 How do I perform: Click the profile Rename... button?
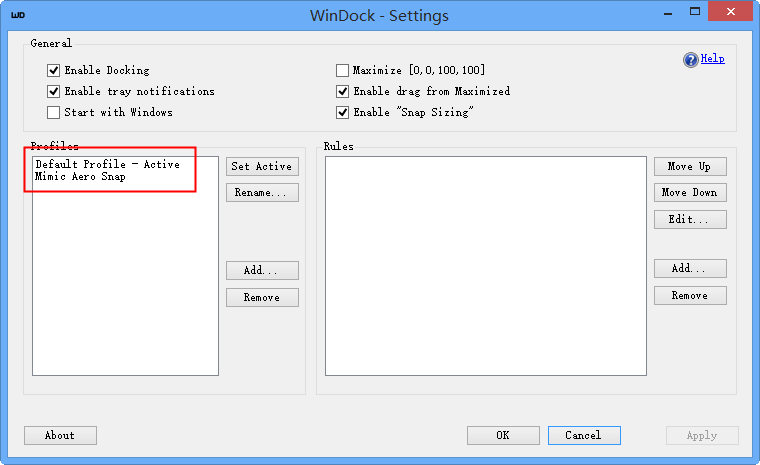[262, 192]
